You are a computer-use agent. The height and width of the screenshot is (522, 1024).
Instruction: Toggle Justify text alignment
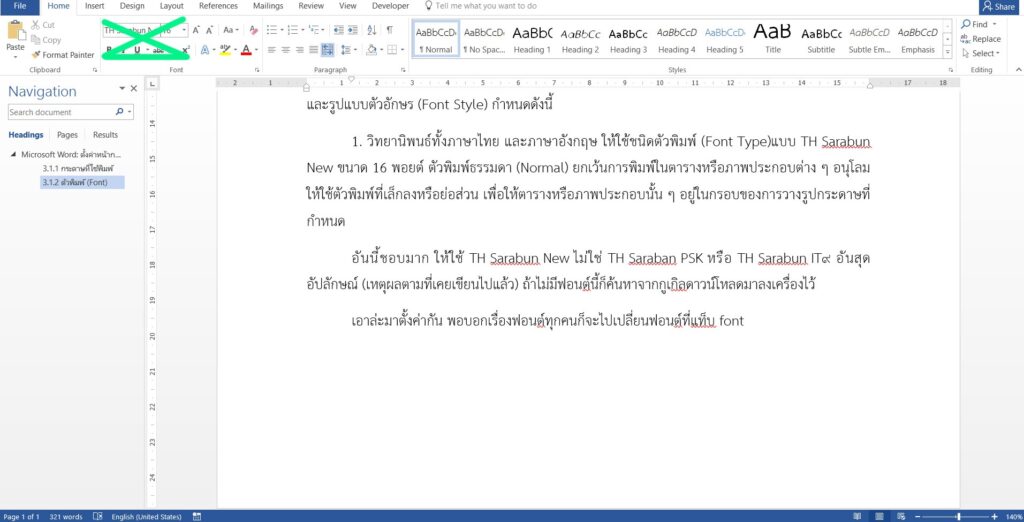point(314,50)
